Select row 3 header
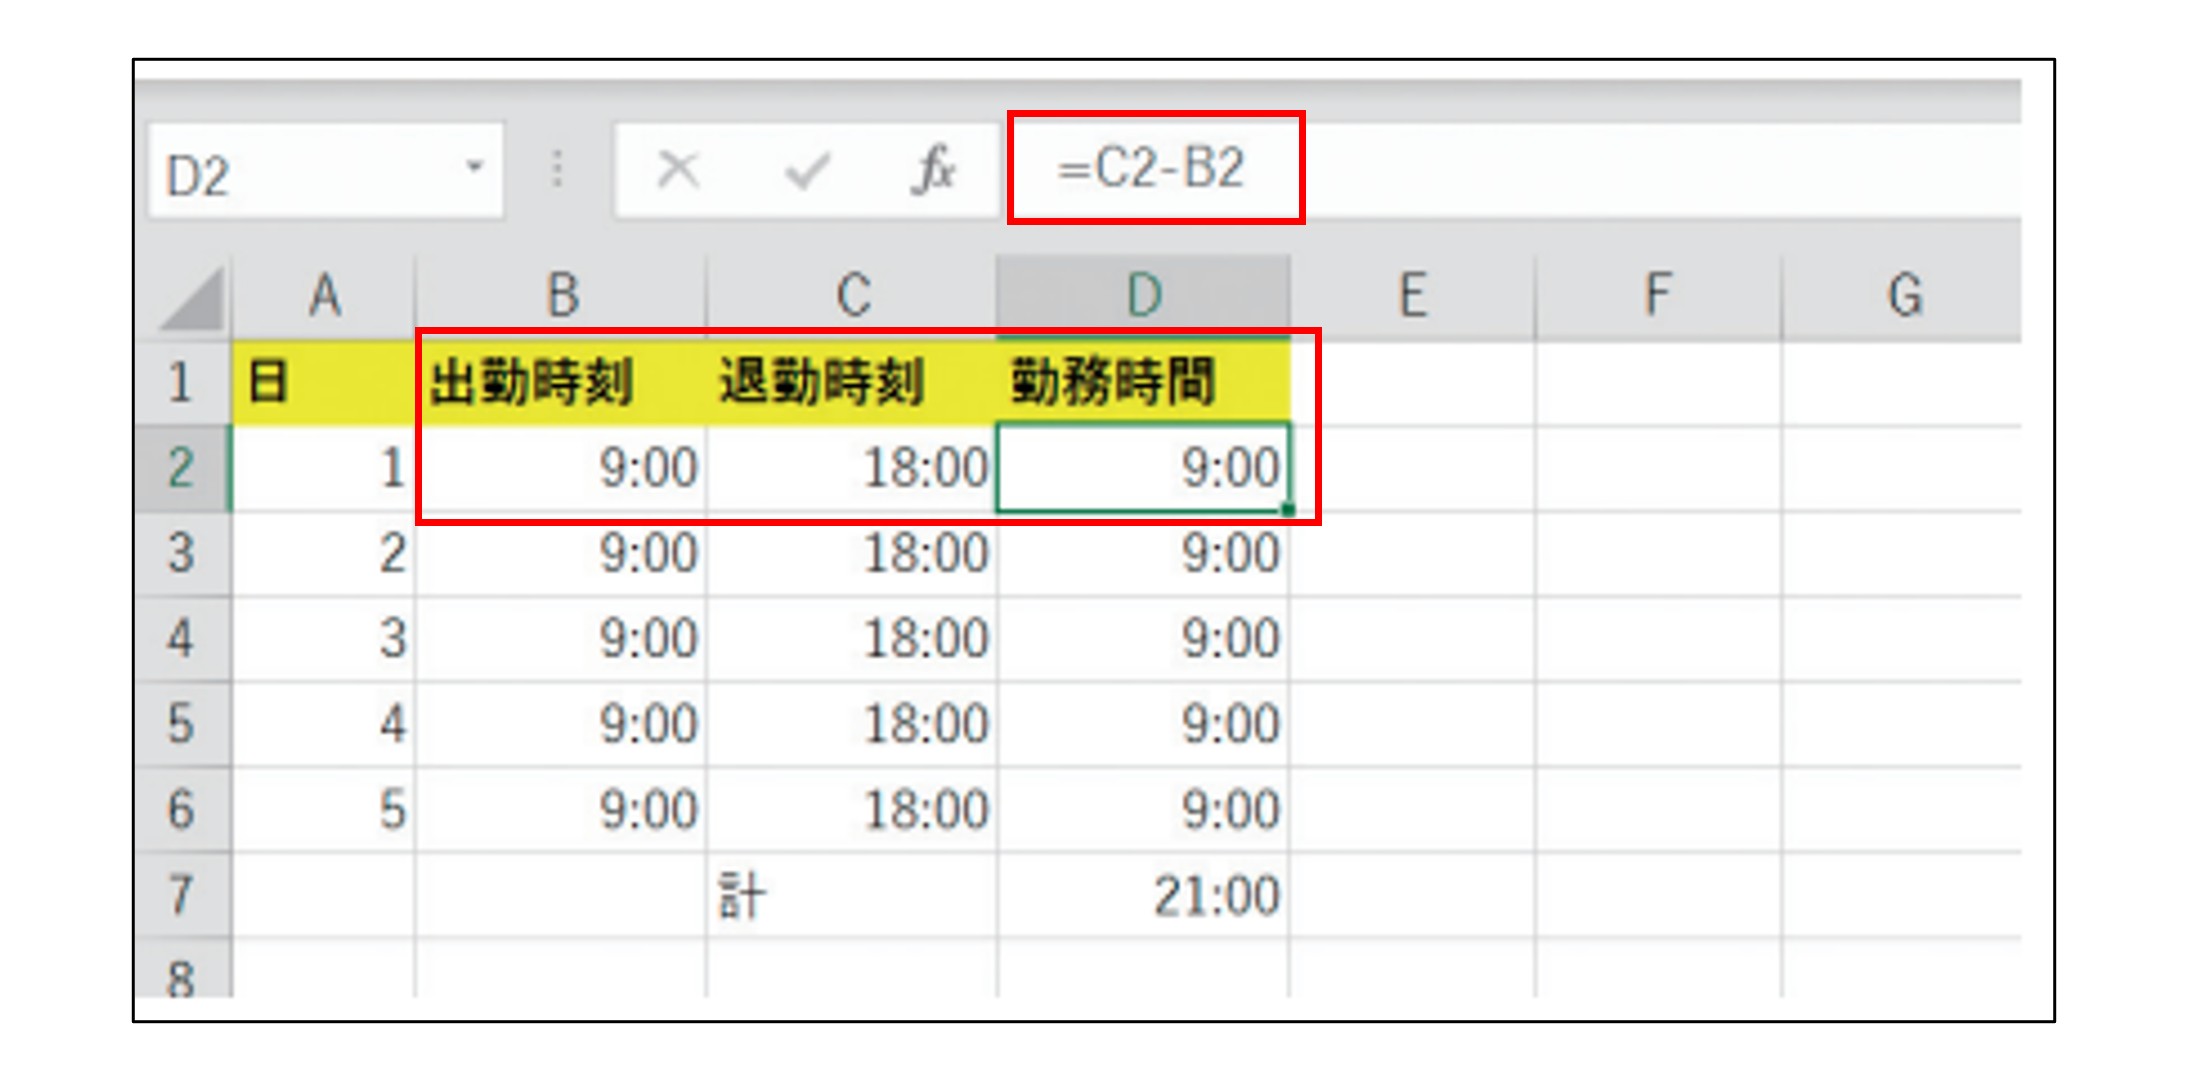 click(181, 553)
